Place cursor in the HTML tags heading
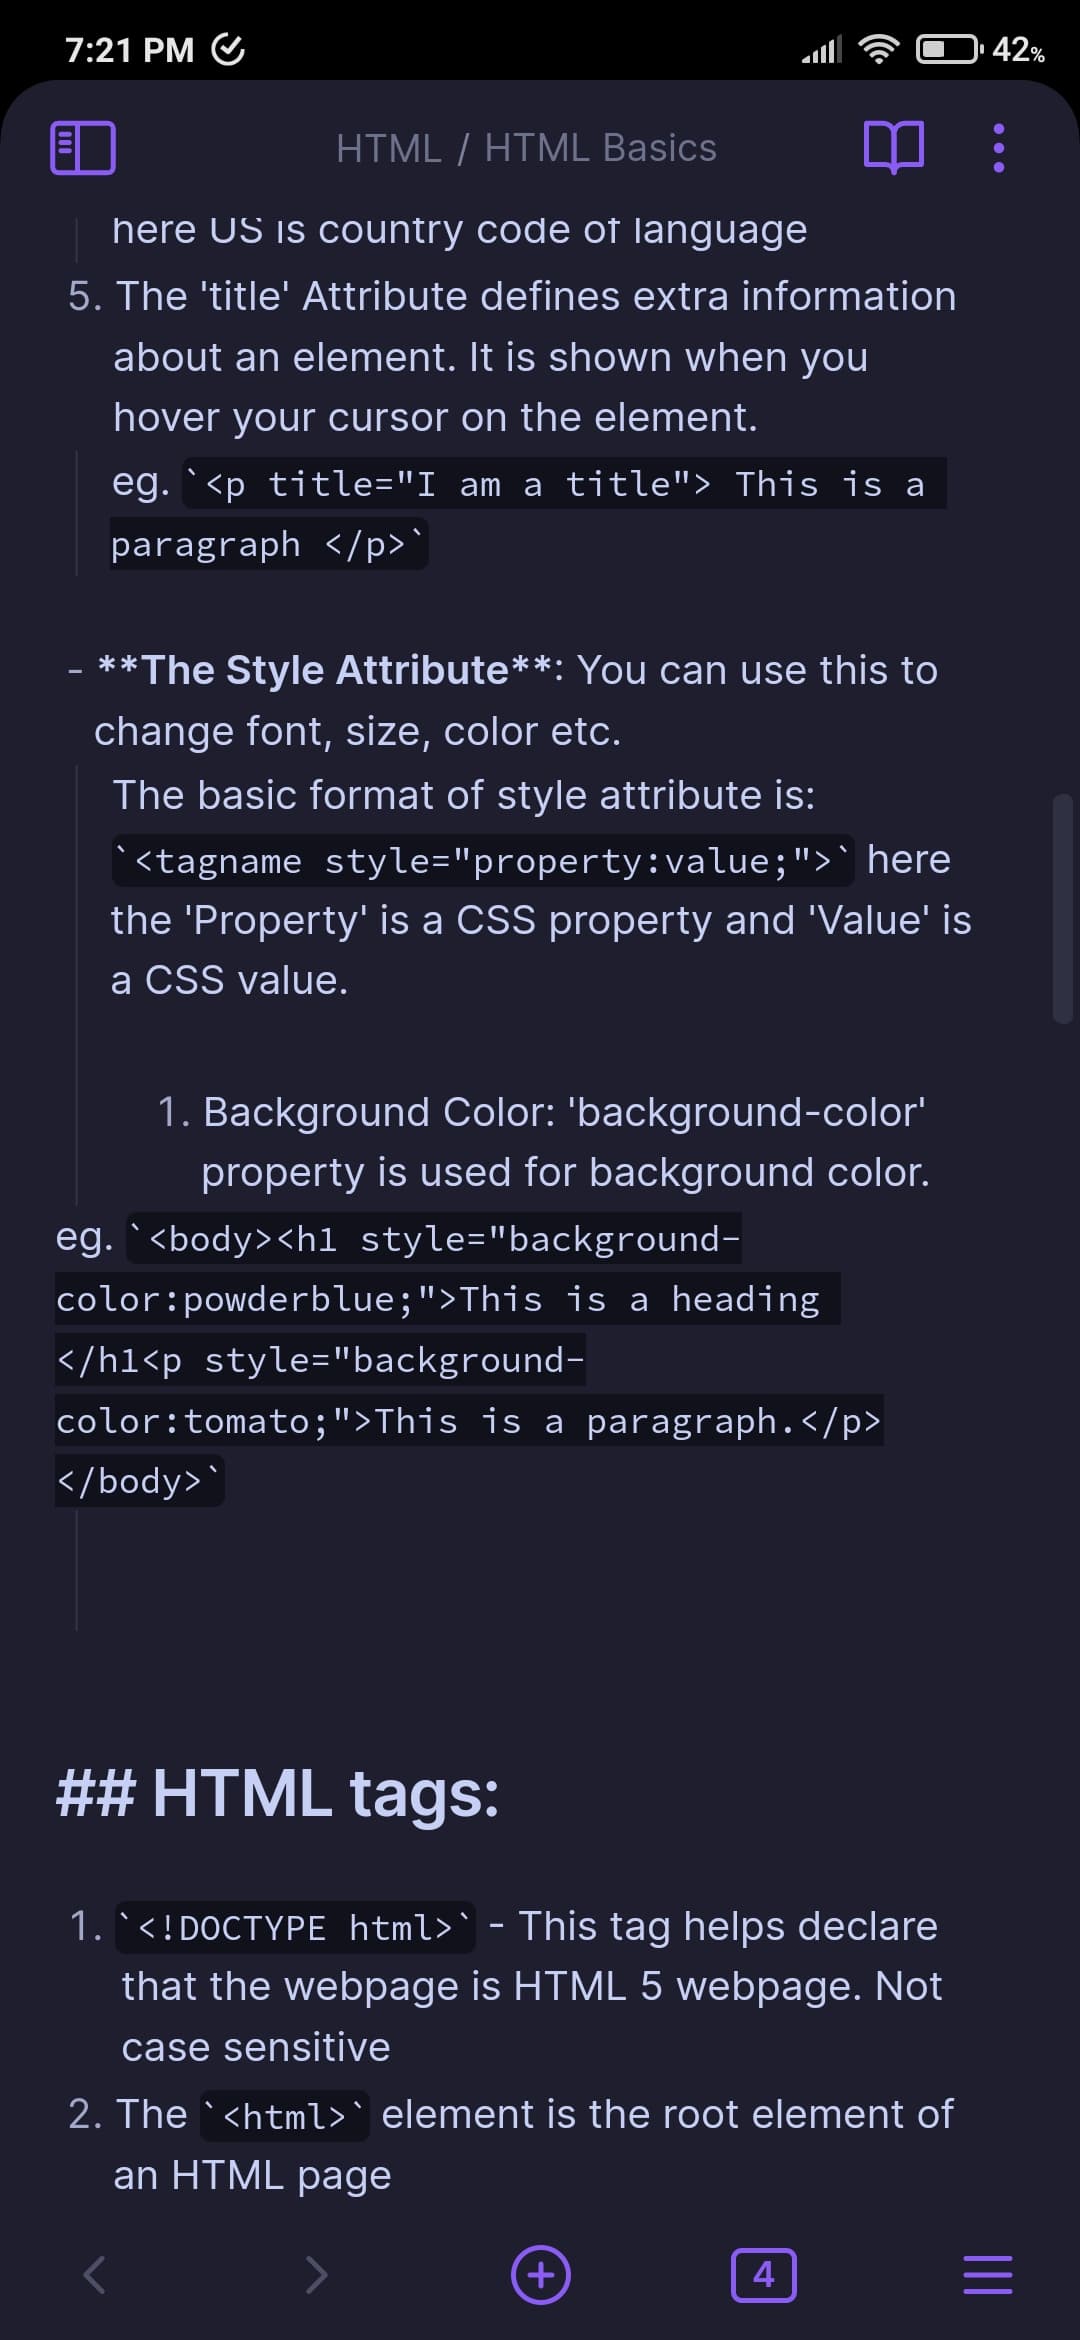Viewport: 1080px width, 2340px height. click(326, 1793)
